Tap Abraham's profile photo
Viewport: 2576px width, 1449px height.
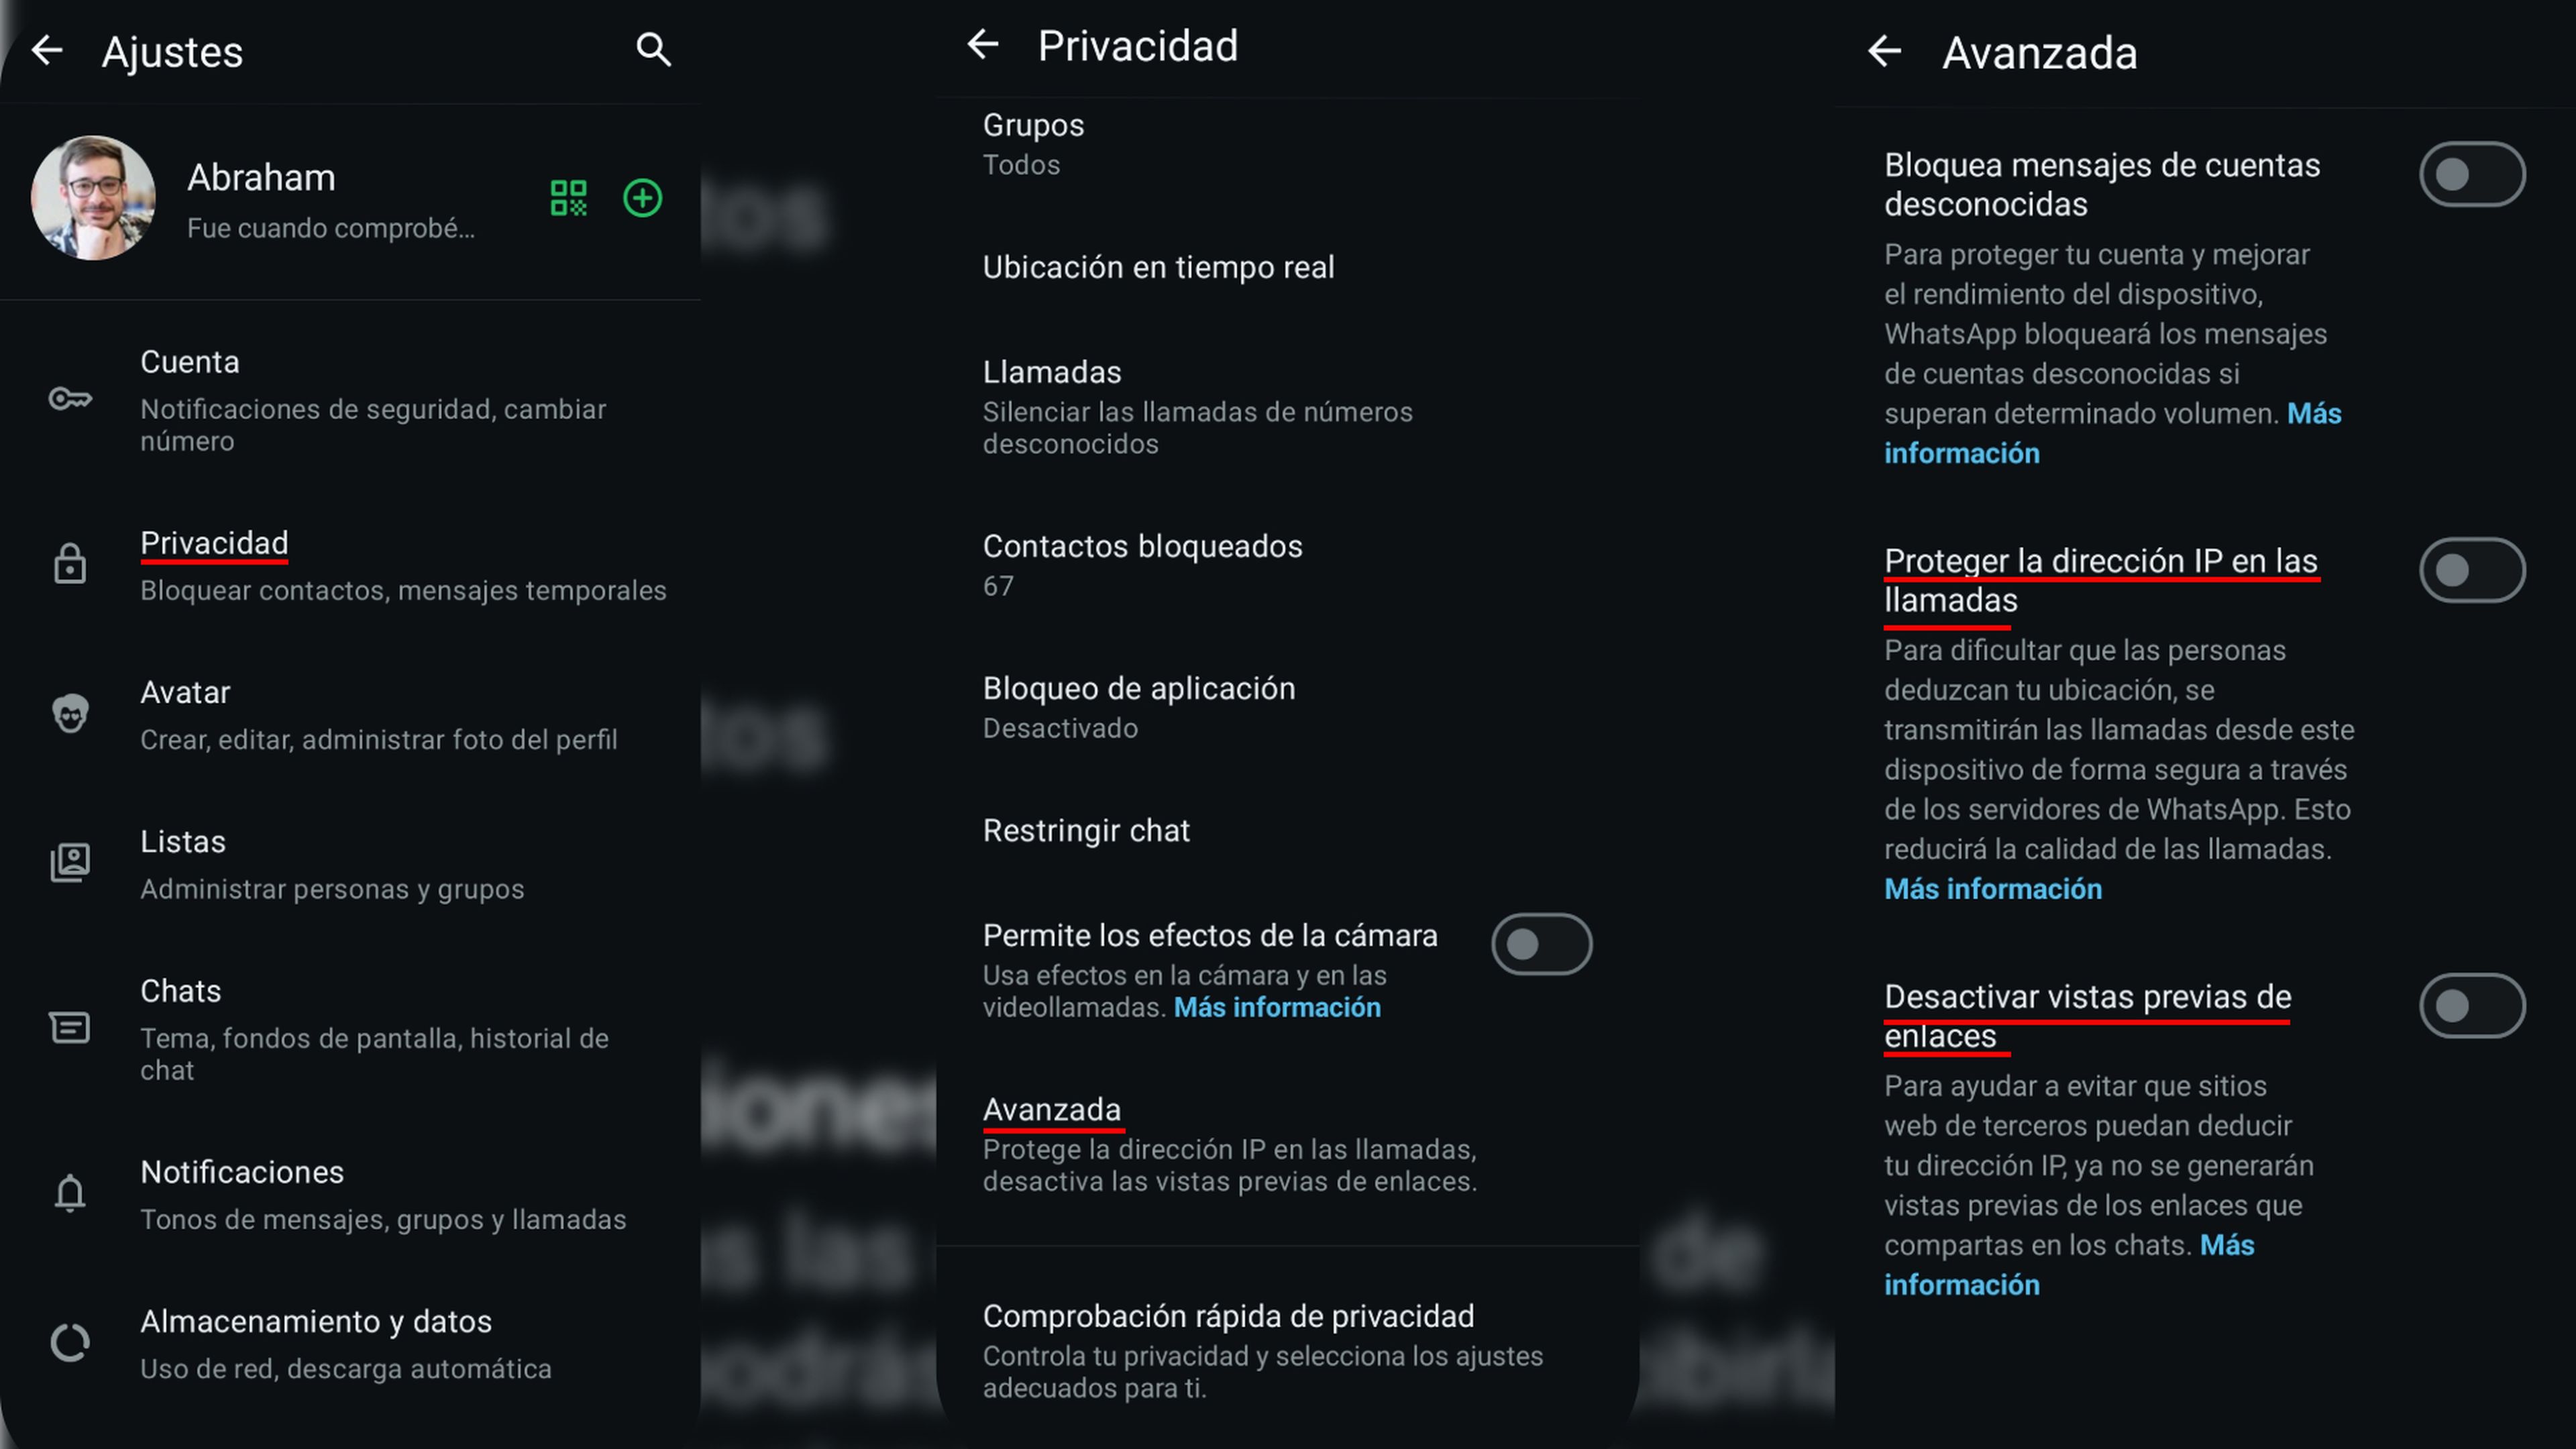pyautogui.click(x=93, y=198)
